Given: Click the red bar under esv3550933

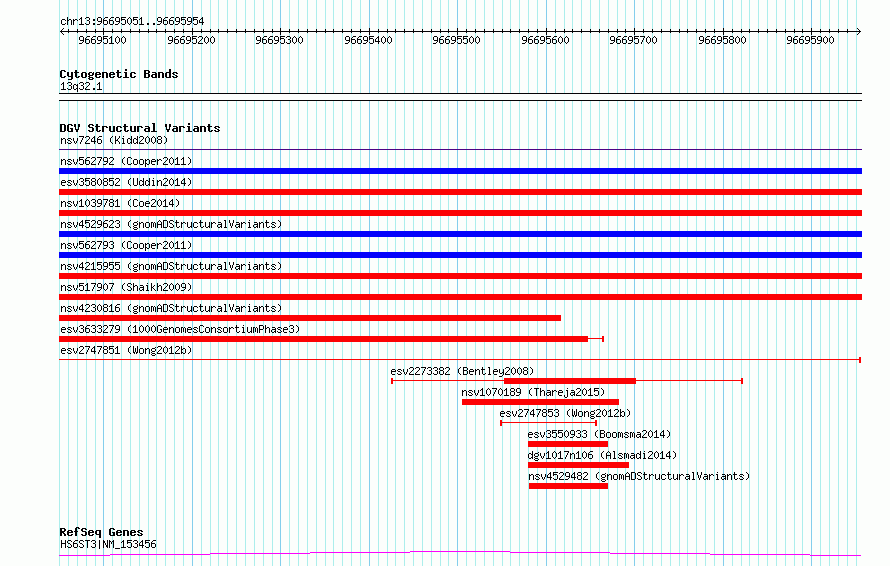Looking at the screenshot, I should [568, 444].
